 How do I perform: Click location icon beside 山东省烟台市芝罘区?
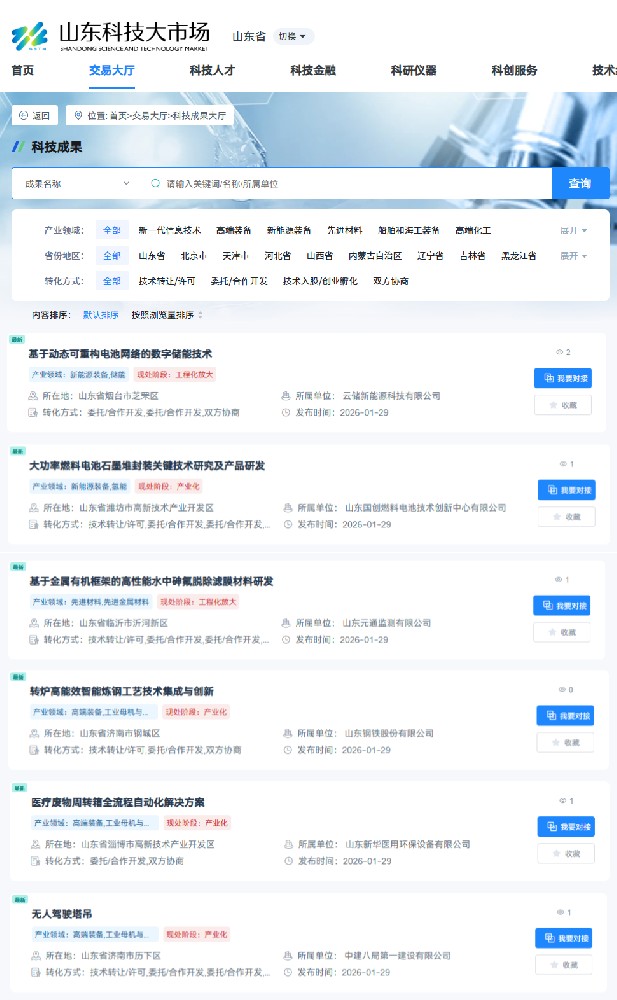pos(33,396)
